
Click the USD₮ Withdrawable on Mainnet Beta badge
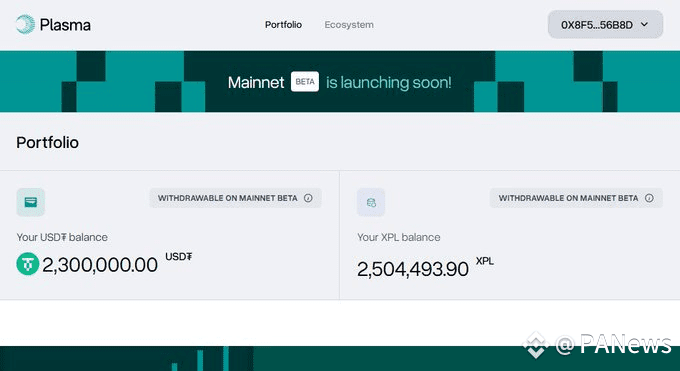235,198
